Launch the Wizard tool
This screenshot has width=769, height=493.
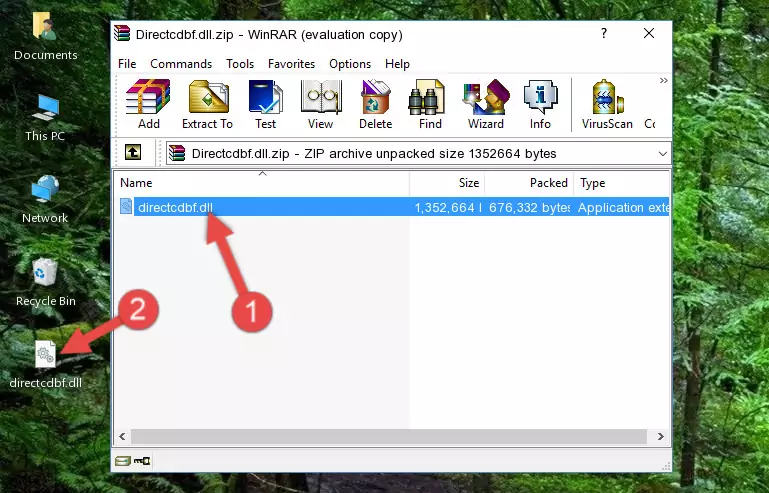(x=486, y=104)
